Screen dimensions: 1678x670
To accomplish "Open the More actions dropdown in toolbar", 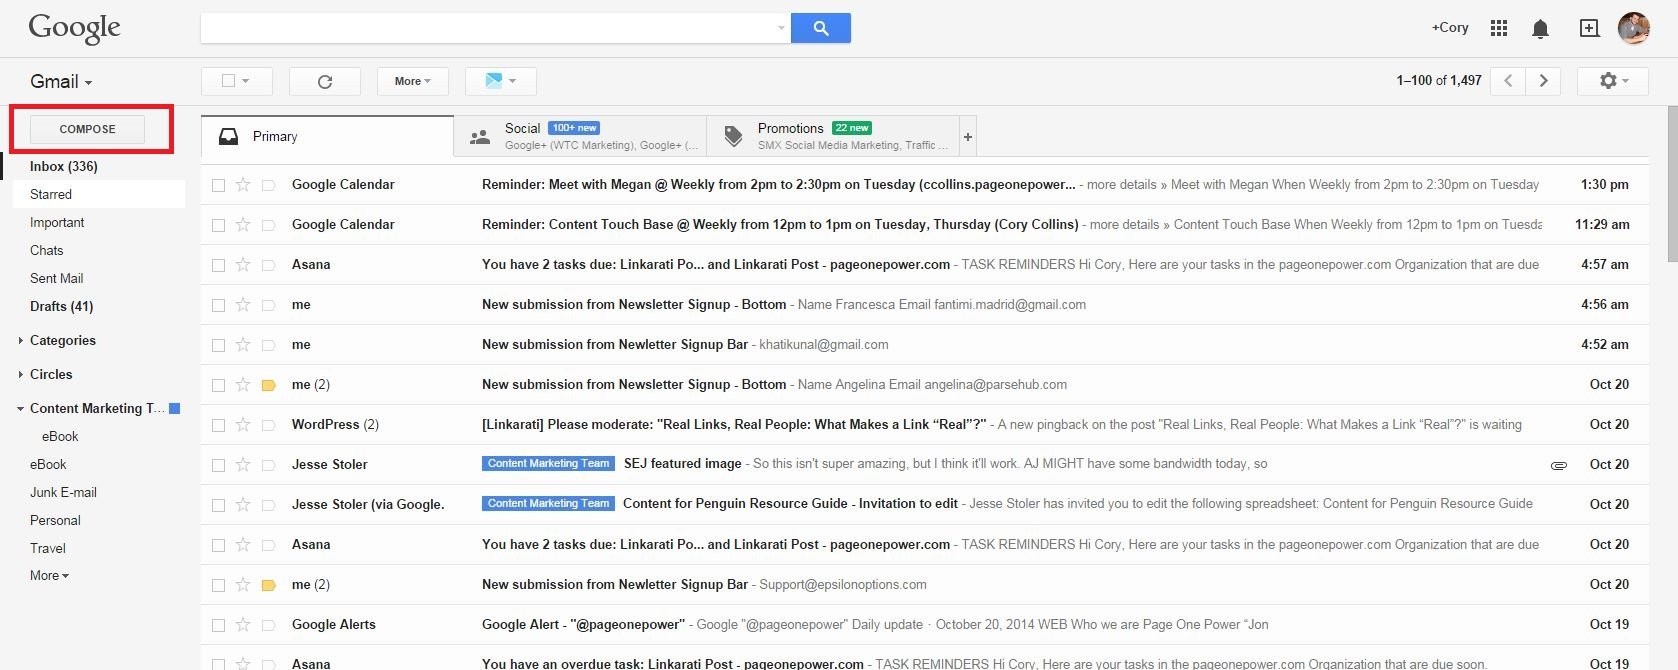I will click(x=412, y=82).
